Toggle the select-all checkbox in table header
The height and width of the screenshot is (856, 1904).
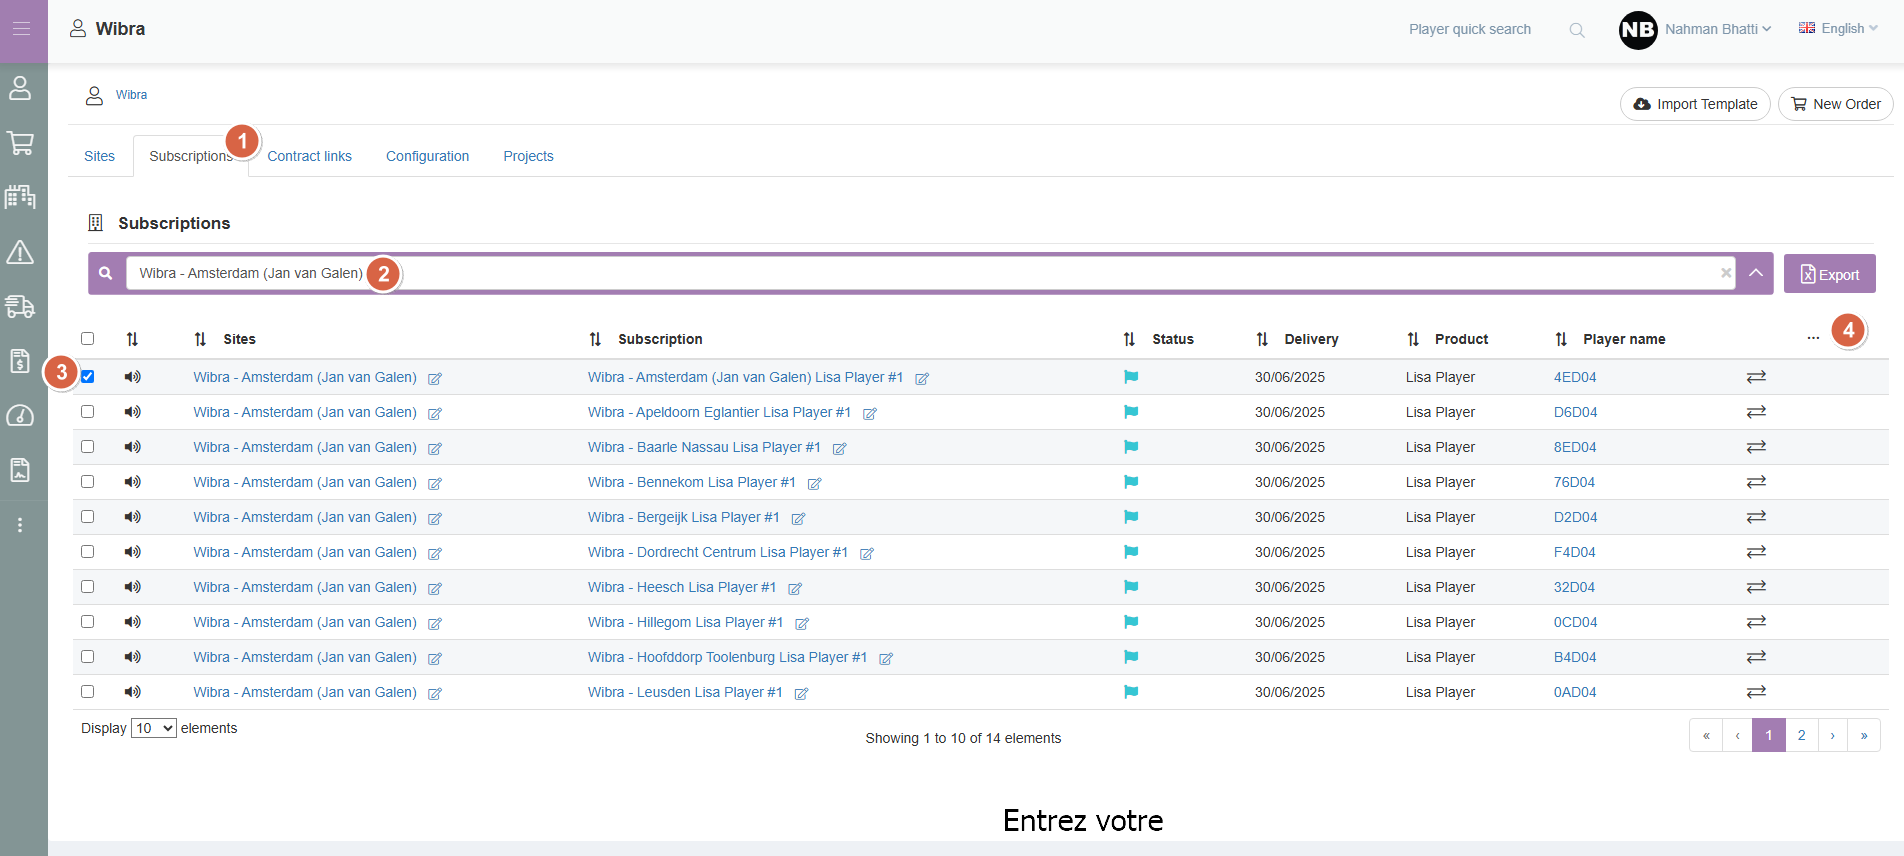88,339
